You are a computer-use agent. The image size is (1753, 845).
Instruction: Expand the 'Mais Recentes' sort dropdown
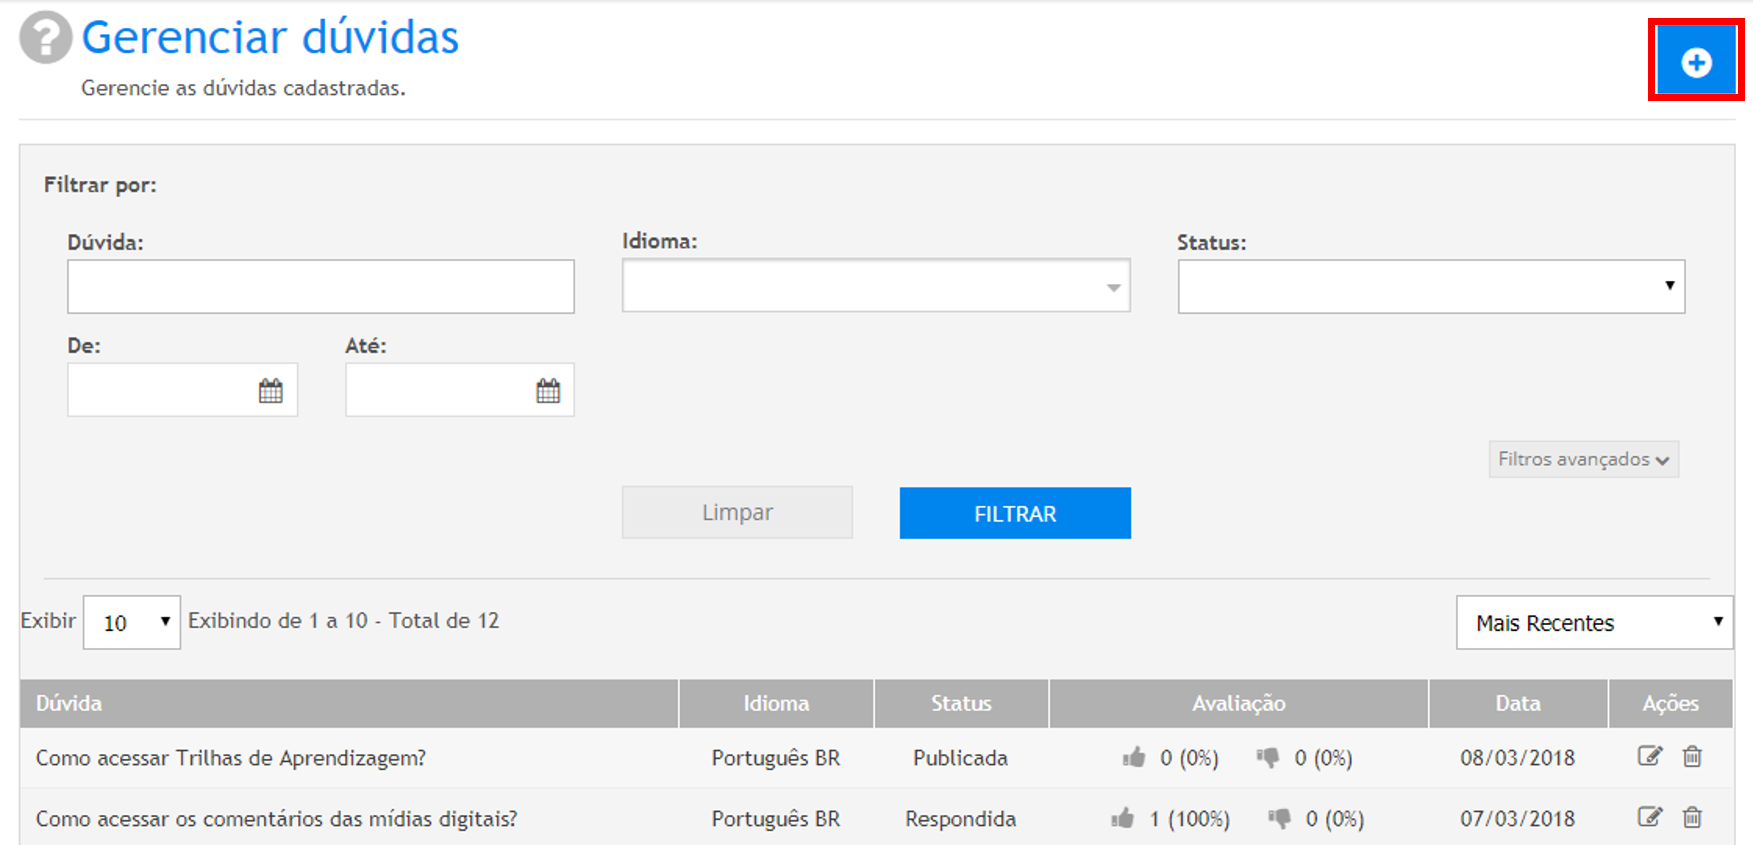[x=1594, y=623]
